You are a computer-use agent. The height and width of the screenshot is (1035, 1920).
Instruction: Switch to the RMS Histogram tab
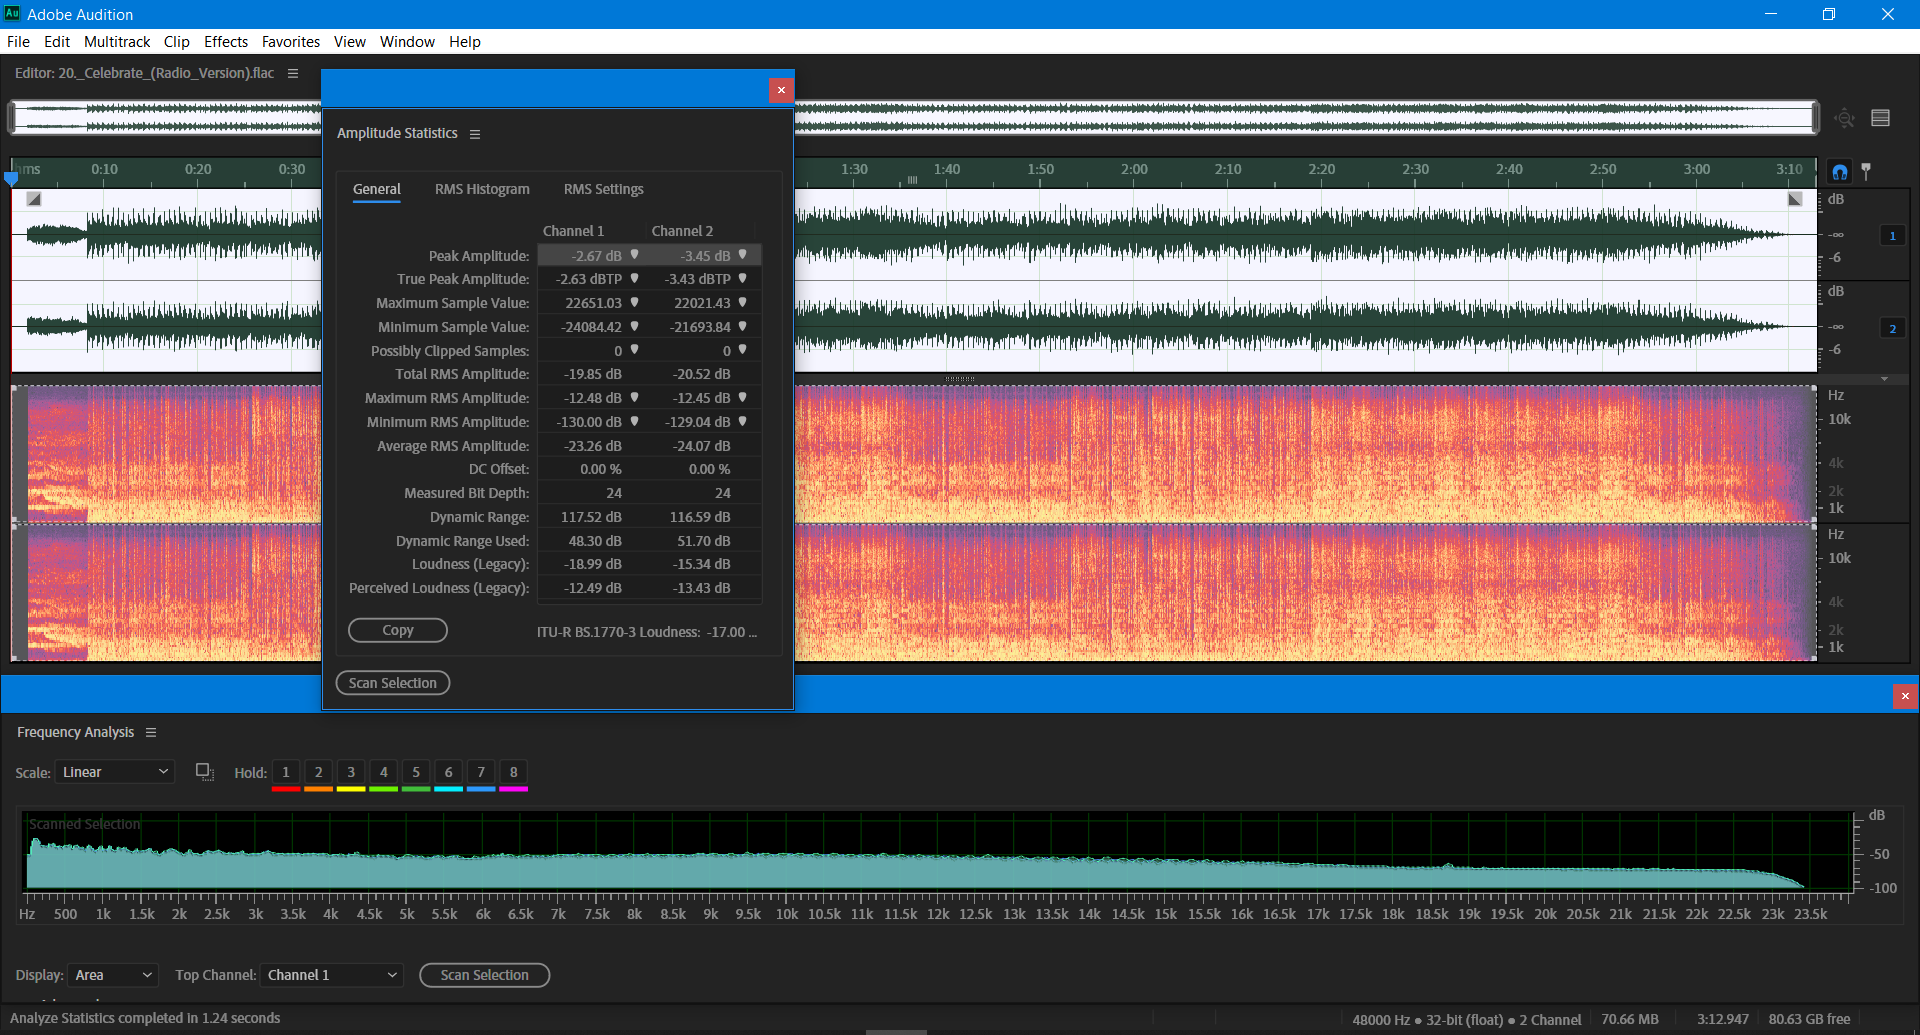(482, 189)
